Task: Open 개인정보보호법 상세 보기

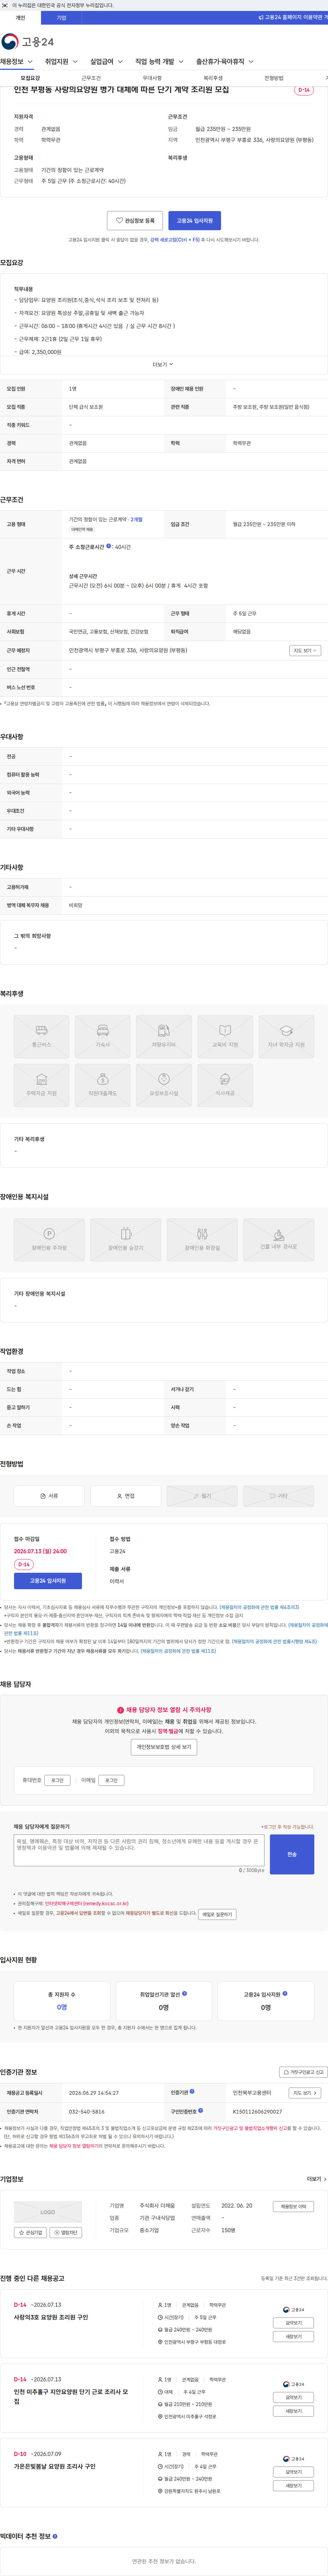Action: (x=164, y=1747)
